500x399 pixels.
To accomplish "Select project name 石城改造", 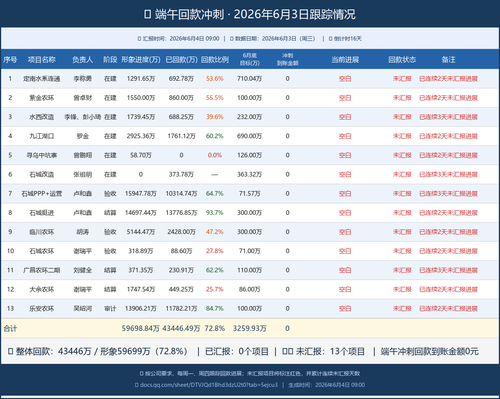I will coord(42,174).
